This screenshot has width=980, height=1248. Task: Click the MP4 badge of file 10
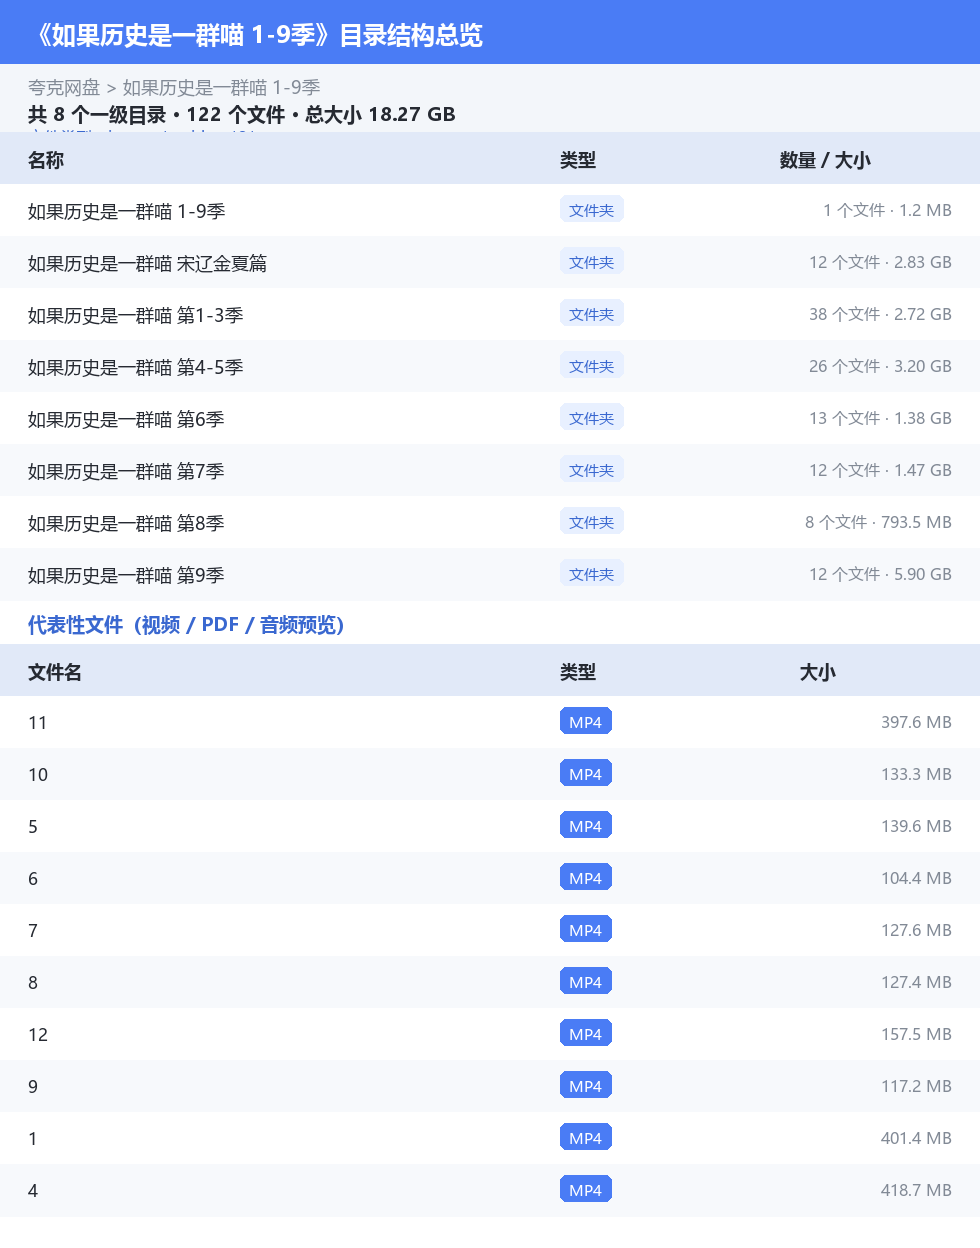pyautogui.click(x=586, y=774)
